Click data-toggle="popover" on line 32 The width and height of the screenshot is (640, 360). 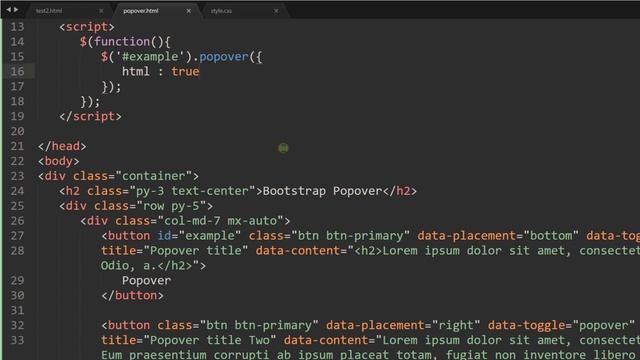click(561, 325)
